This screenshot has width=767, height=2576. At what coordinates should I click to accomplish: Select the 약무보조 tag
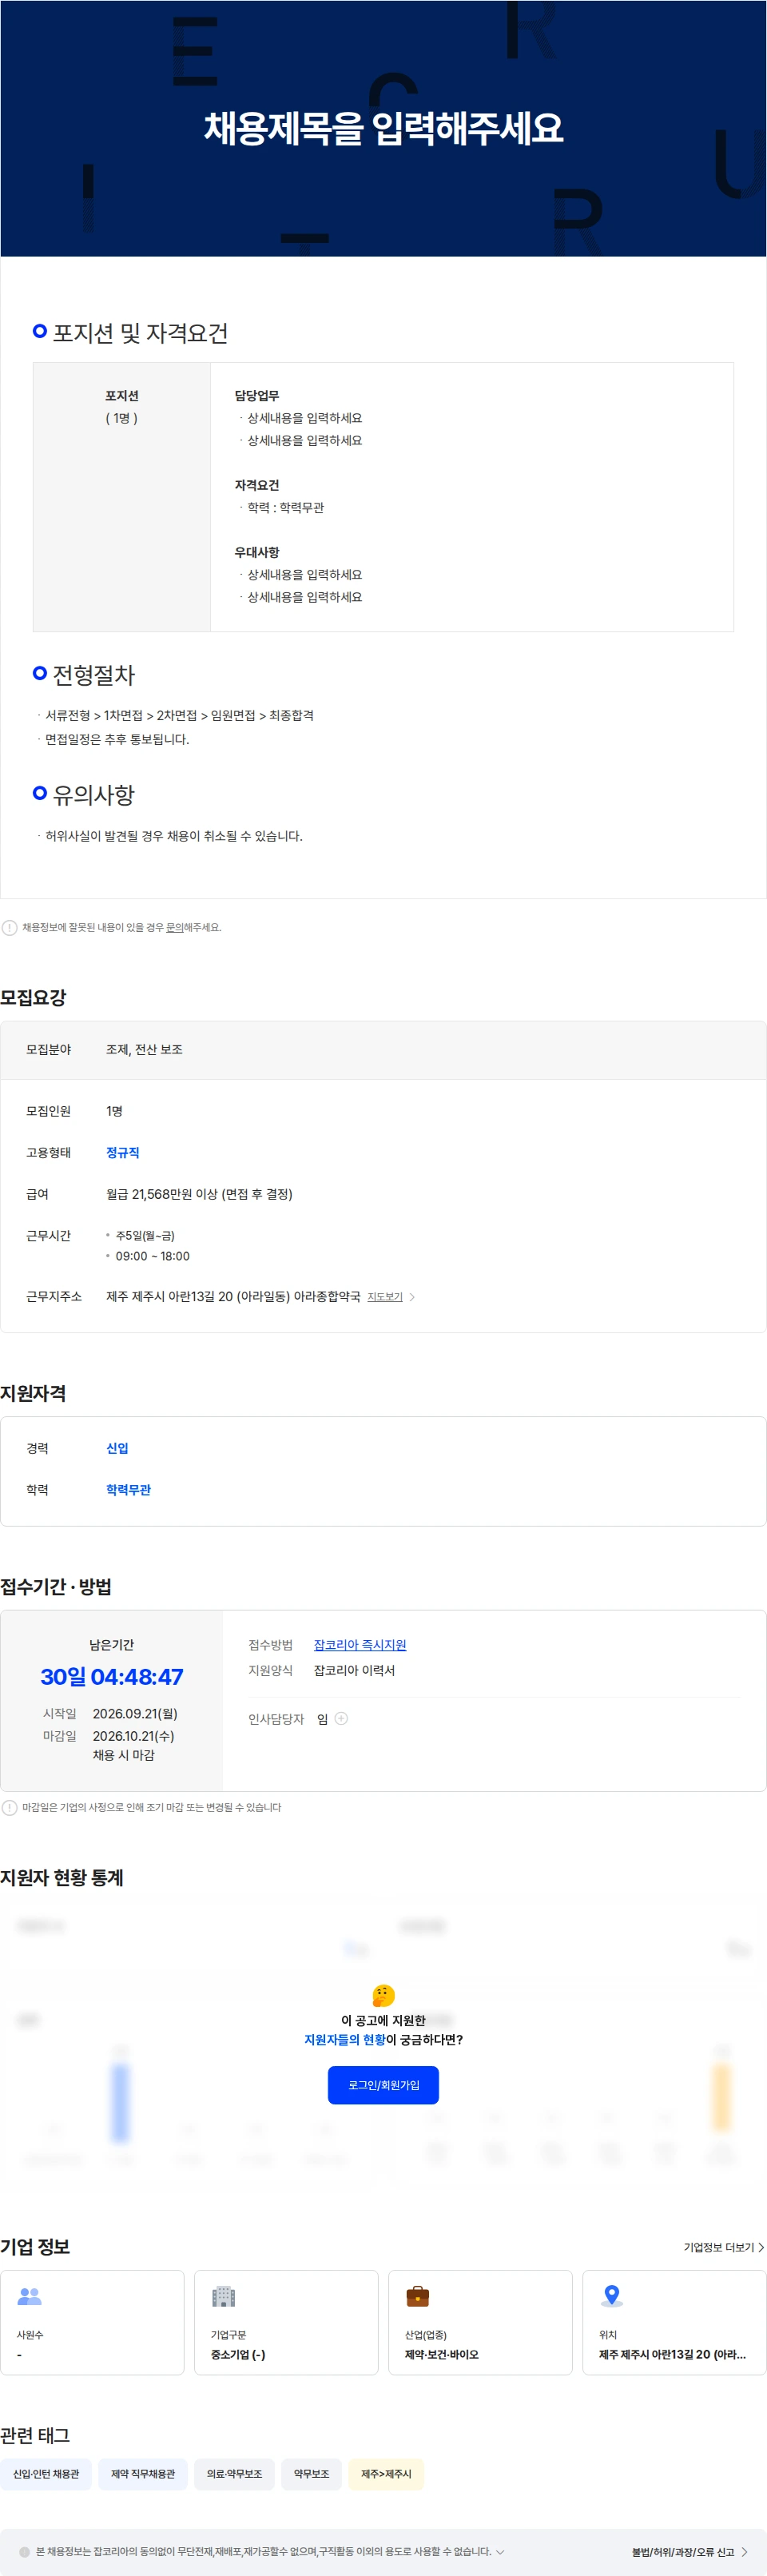click(311, 2474)
